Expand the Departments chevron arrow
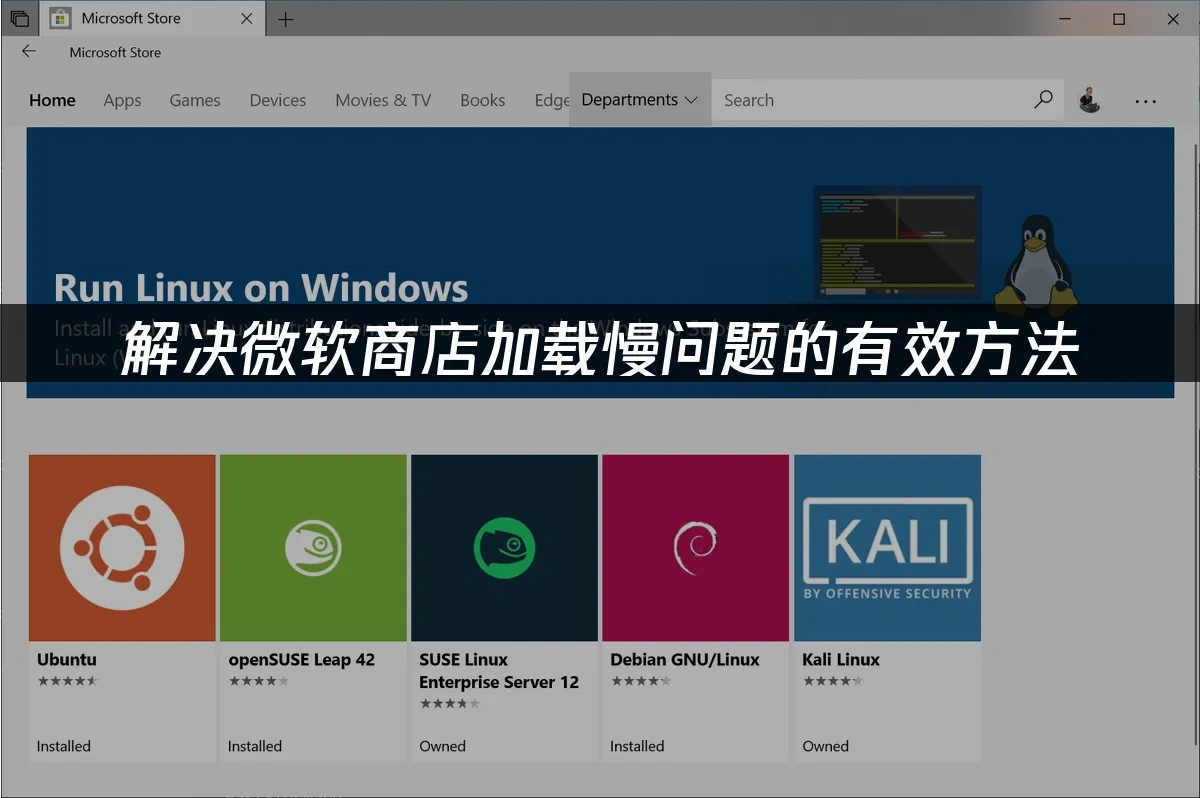The width and height of the screenshot is (1200, 798). pos(691,100)
